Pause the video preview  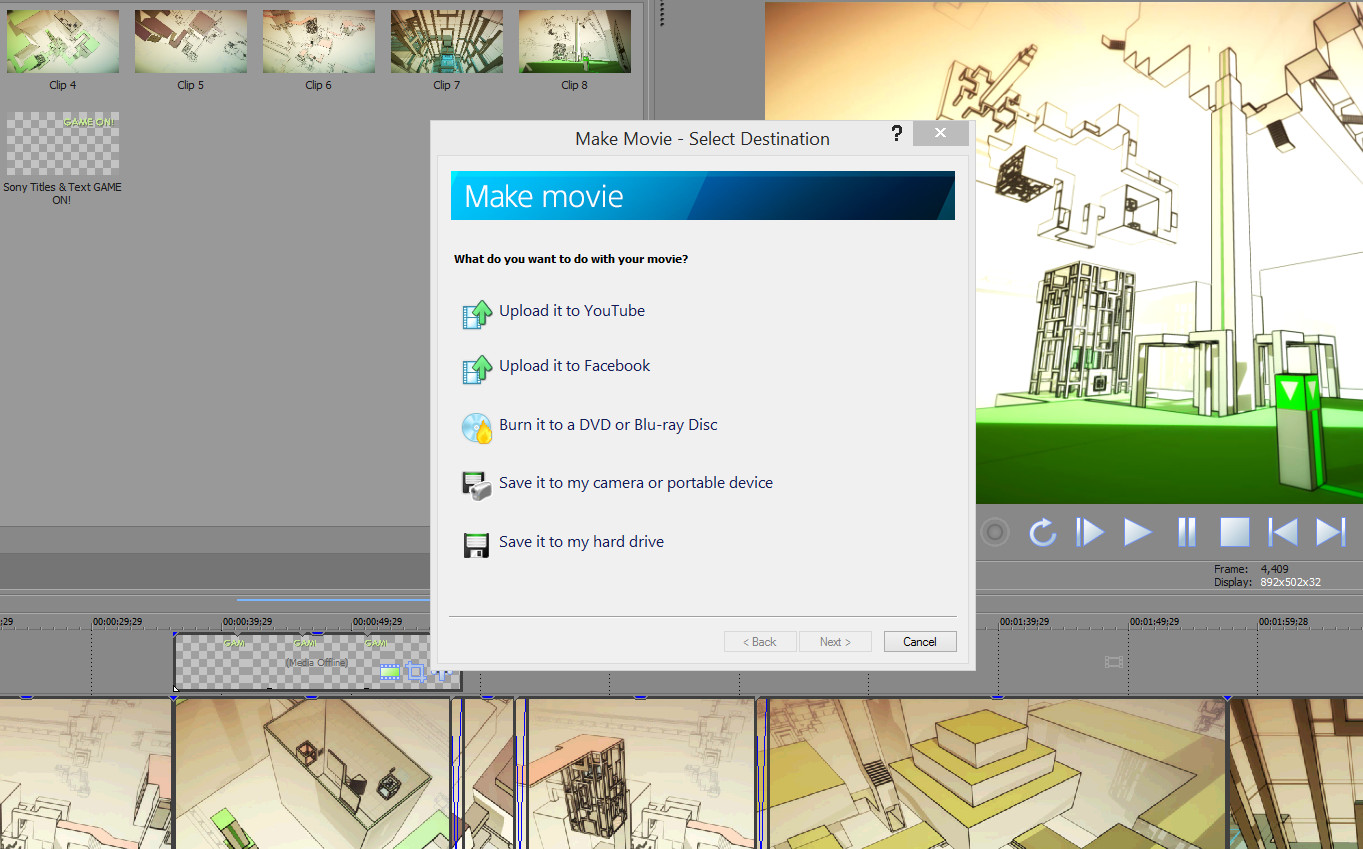click(1186, 532)
